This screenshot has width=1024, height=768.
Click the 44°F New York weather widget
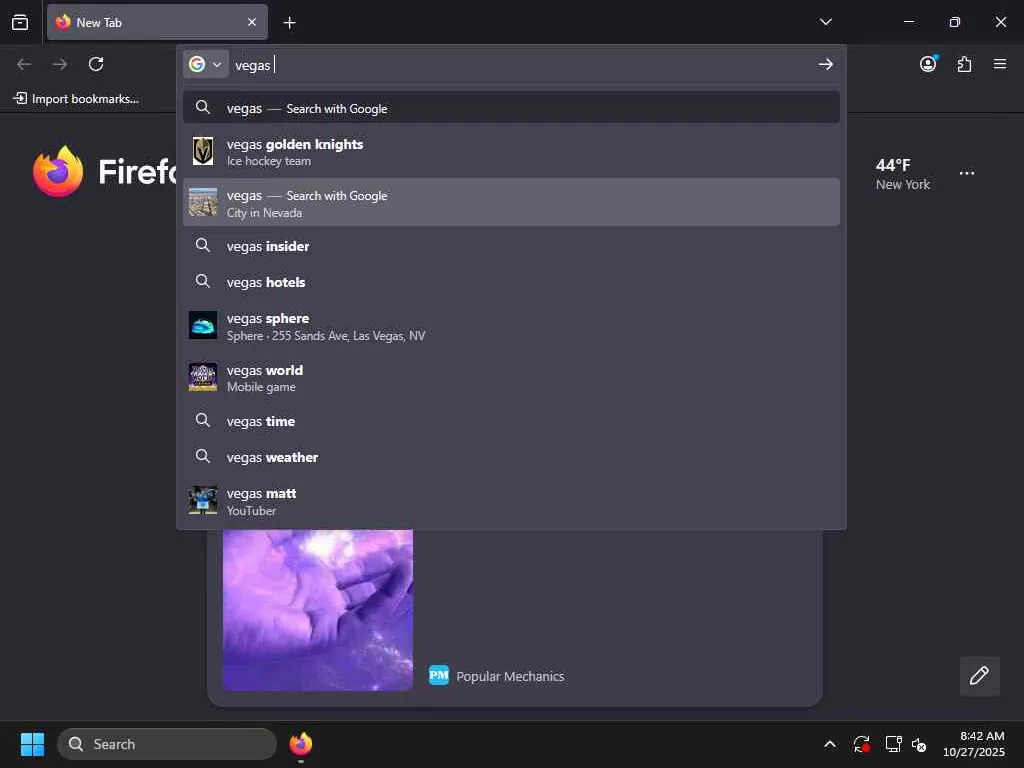[903, 174]
